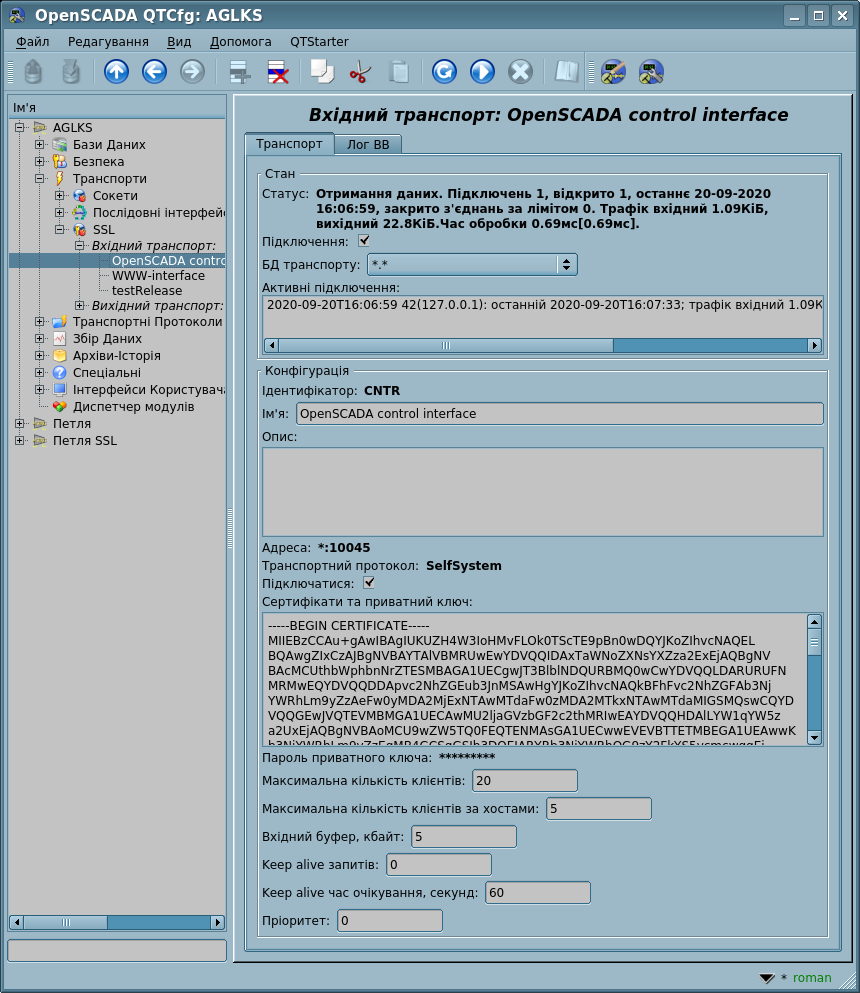This screenshot has height=993, width=860.
Task: Click the max clients за хостами field
Action: tap(599, 809)
